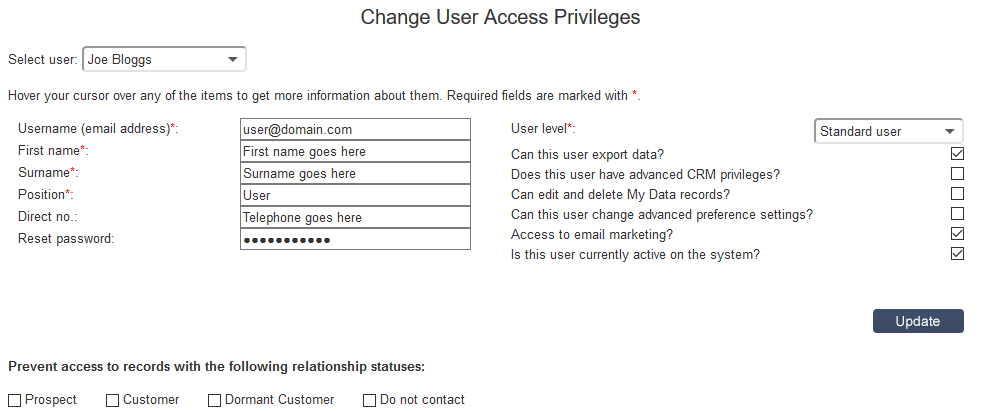Click the Change User Access Privileges heading
This screenshot has height=412, width=1003.
click(x=500, y=17)
